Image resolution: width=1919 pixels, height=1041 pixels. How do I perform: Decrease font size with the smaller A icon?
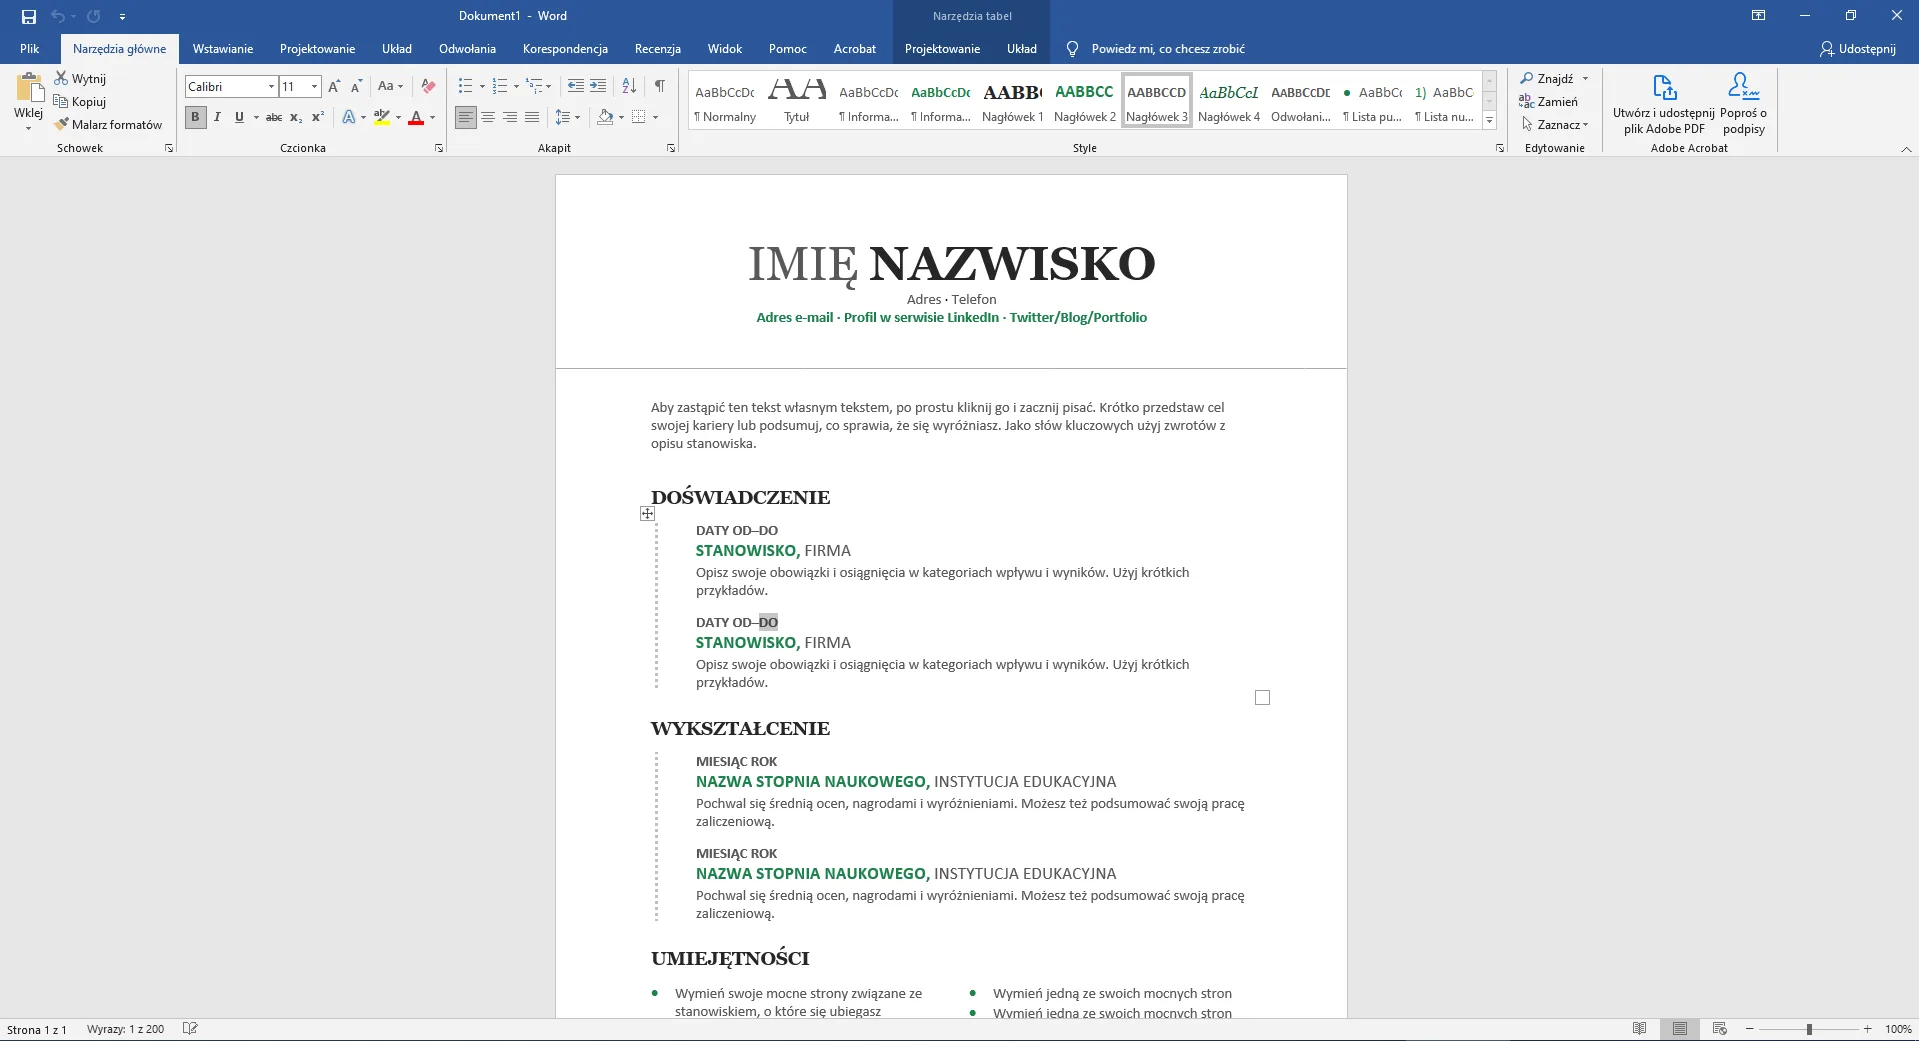356,86
